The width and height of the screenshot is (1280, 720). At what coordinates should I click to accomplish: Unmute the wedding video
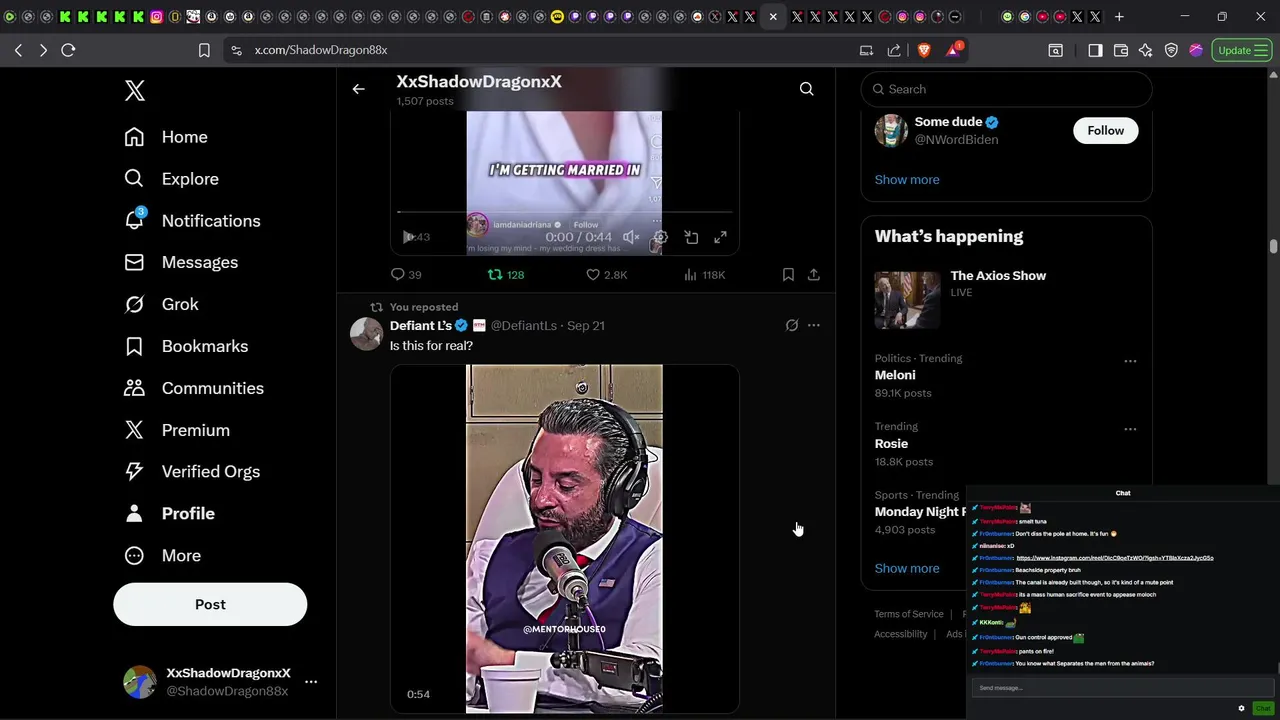(631, 237)
